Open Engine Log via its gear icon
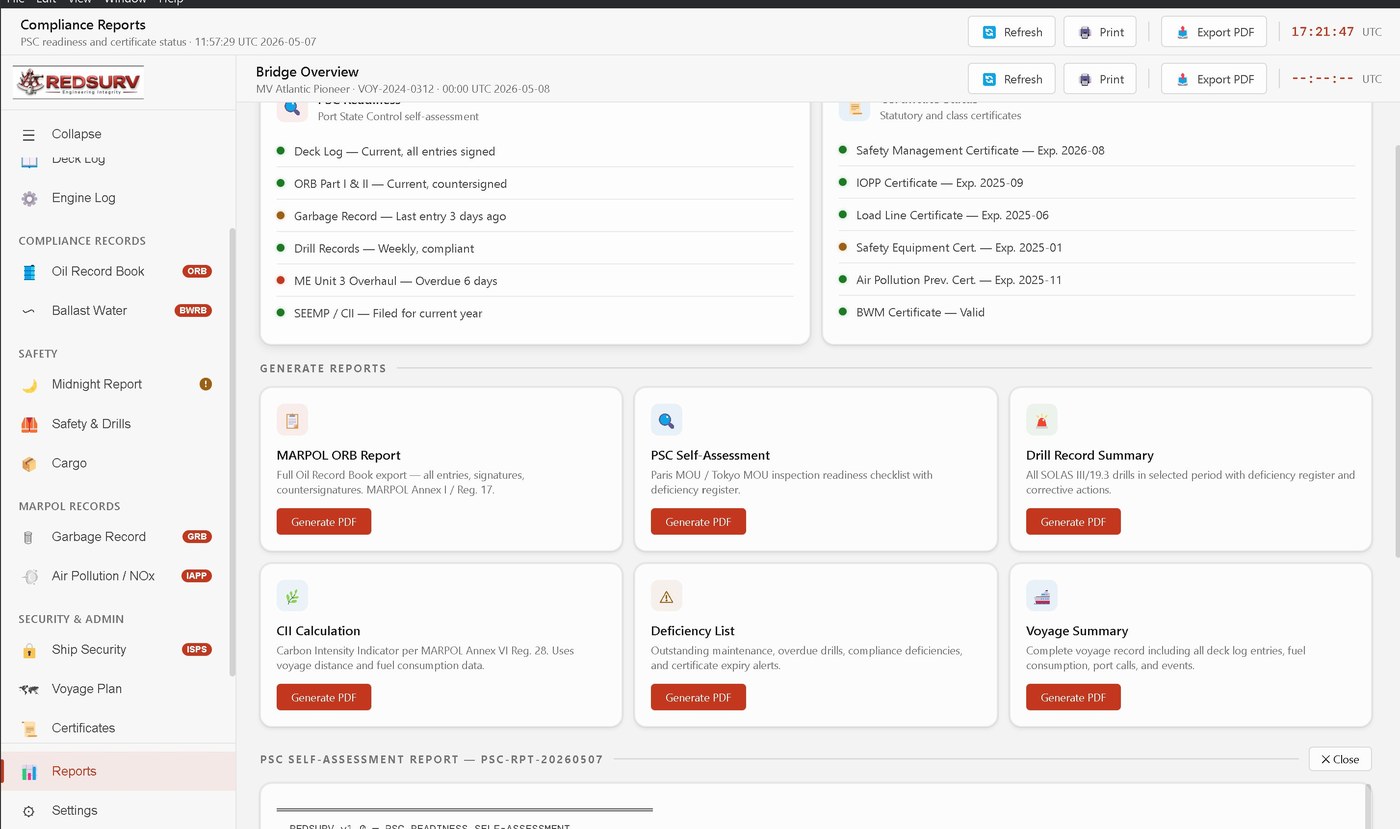Screen dimensions: 1400x829 tap(30, 198)
